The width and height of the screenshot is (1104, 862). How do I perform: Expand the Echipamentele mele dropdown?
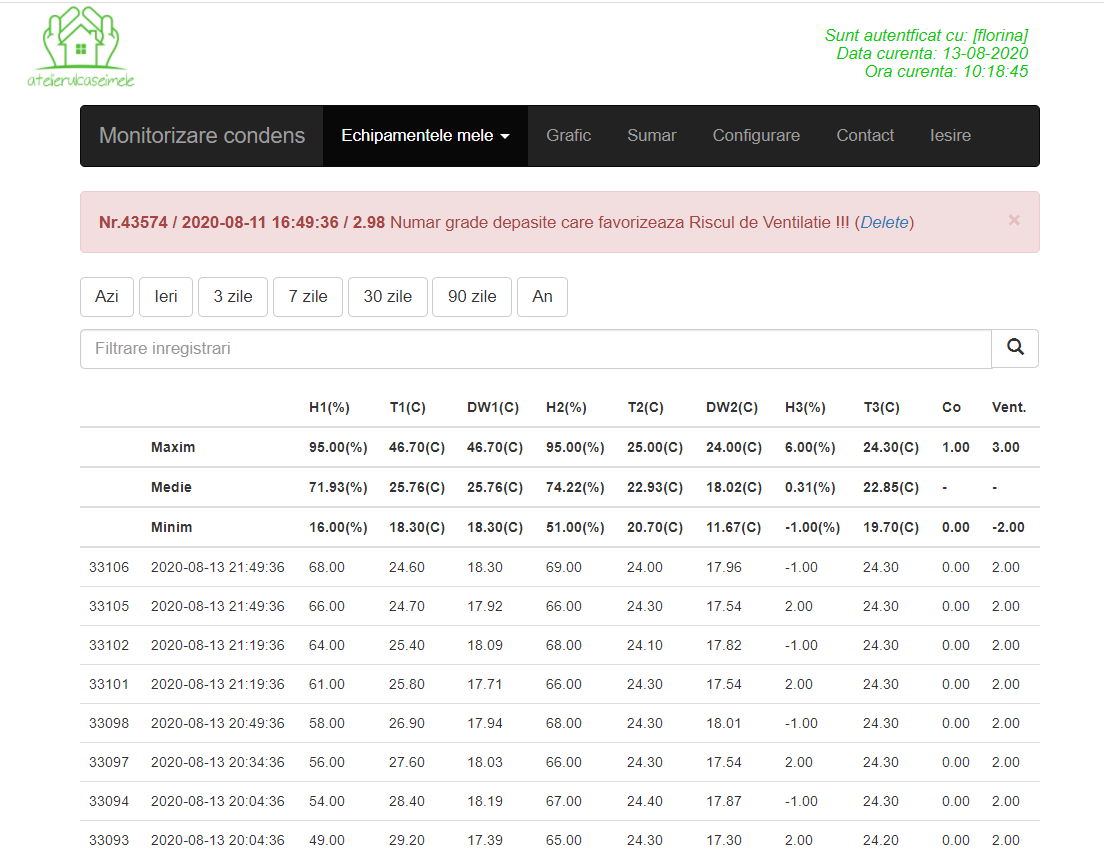[426, 136]
